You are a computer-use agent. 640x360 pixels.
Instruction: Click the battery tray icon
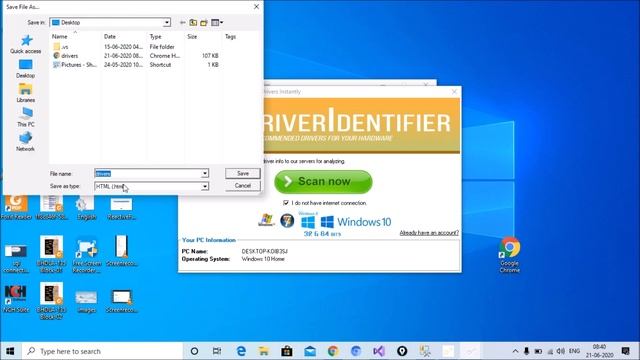538,351
